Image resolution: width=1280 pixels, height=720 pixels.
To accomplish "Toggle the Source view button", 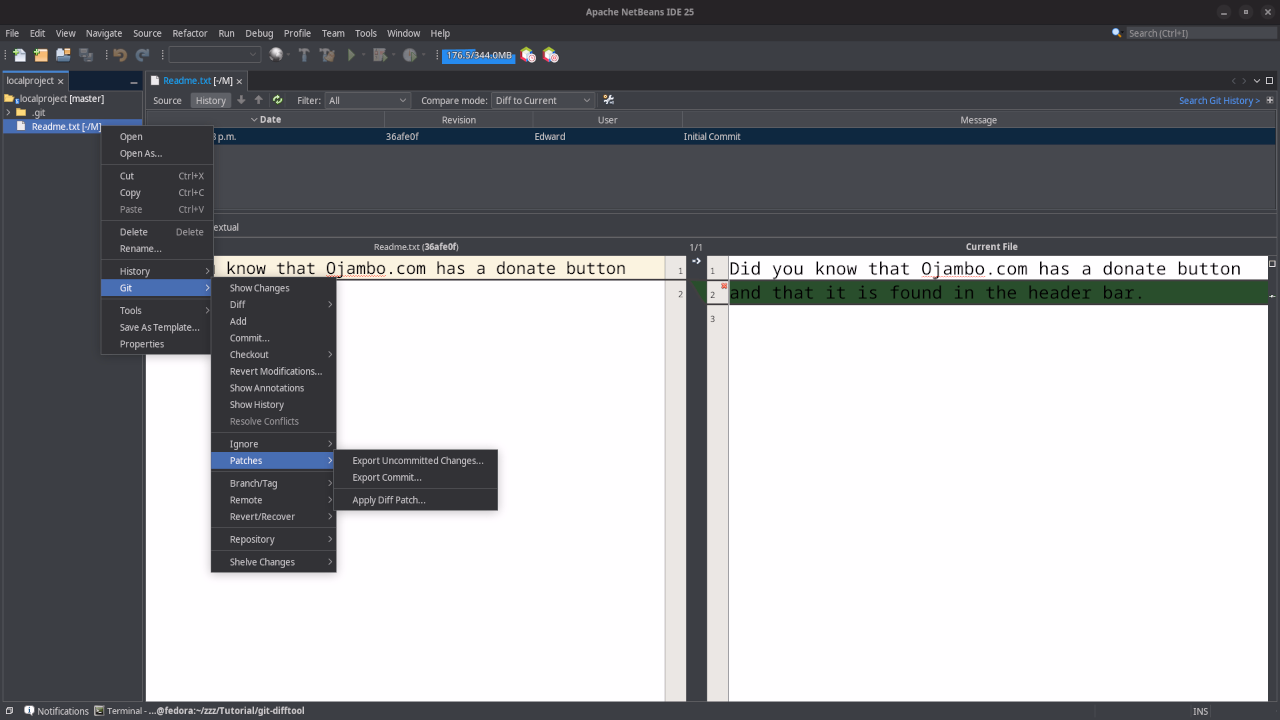I will (x=167, y=100).
